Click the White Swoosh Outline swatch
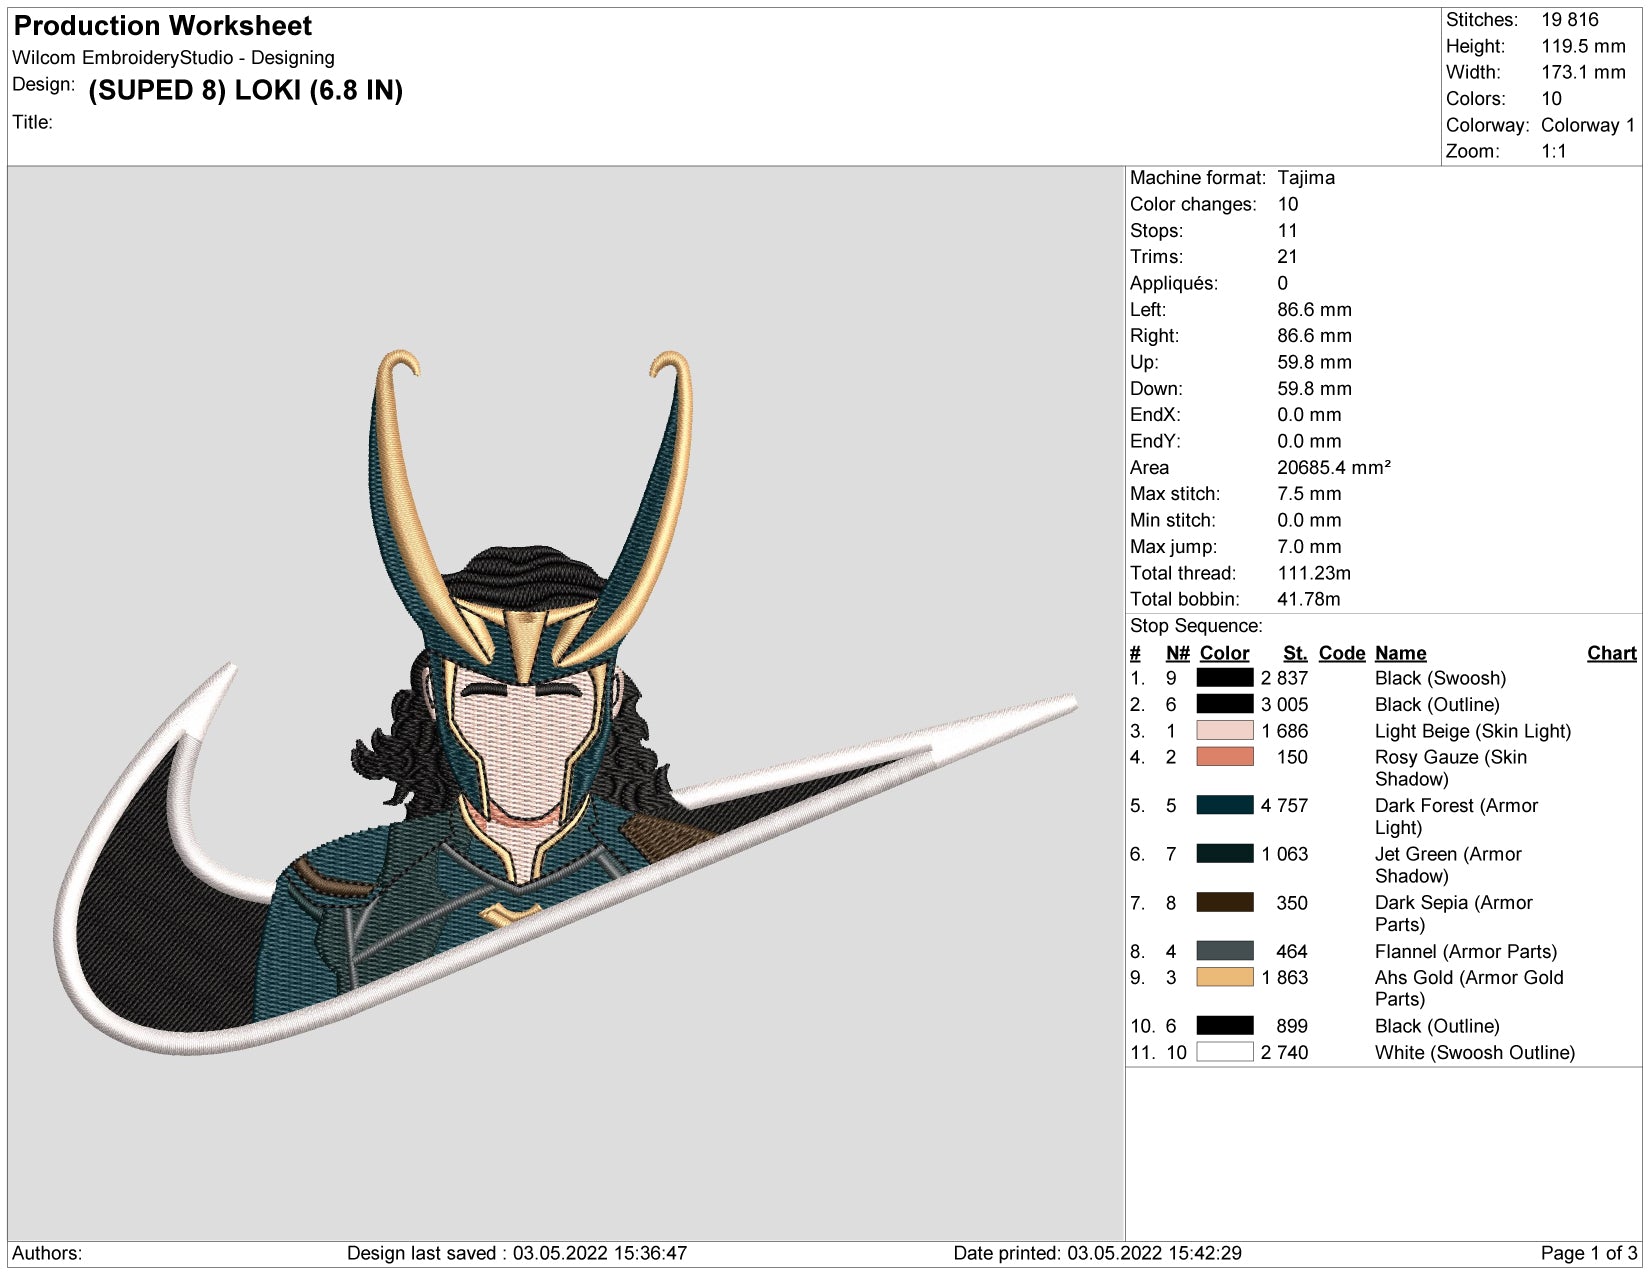This screenshot has height=1275, width=1650. tap(1224, 1052)
